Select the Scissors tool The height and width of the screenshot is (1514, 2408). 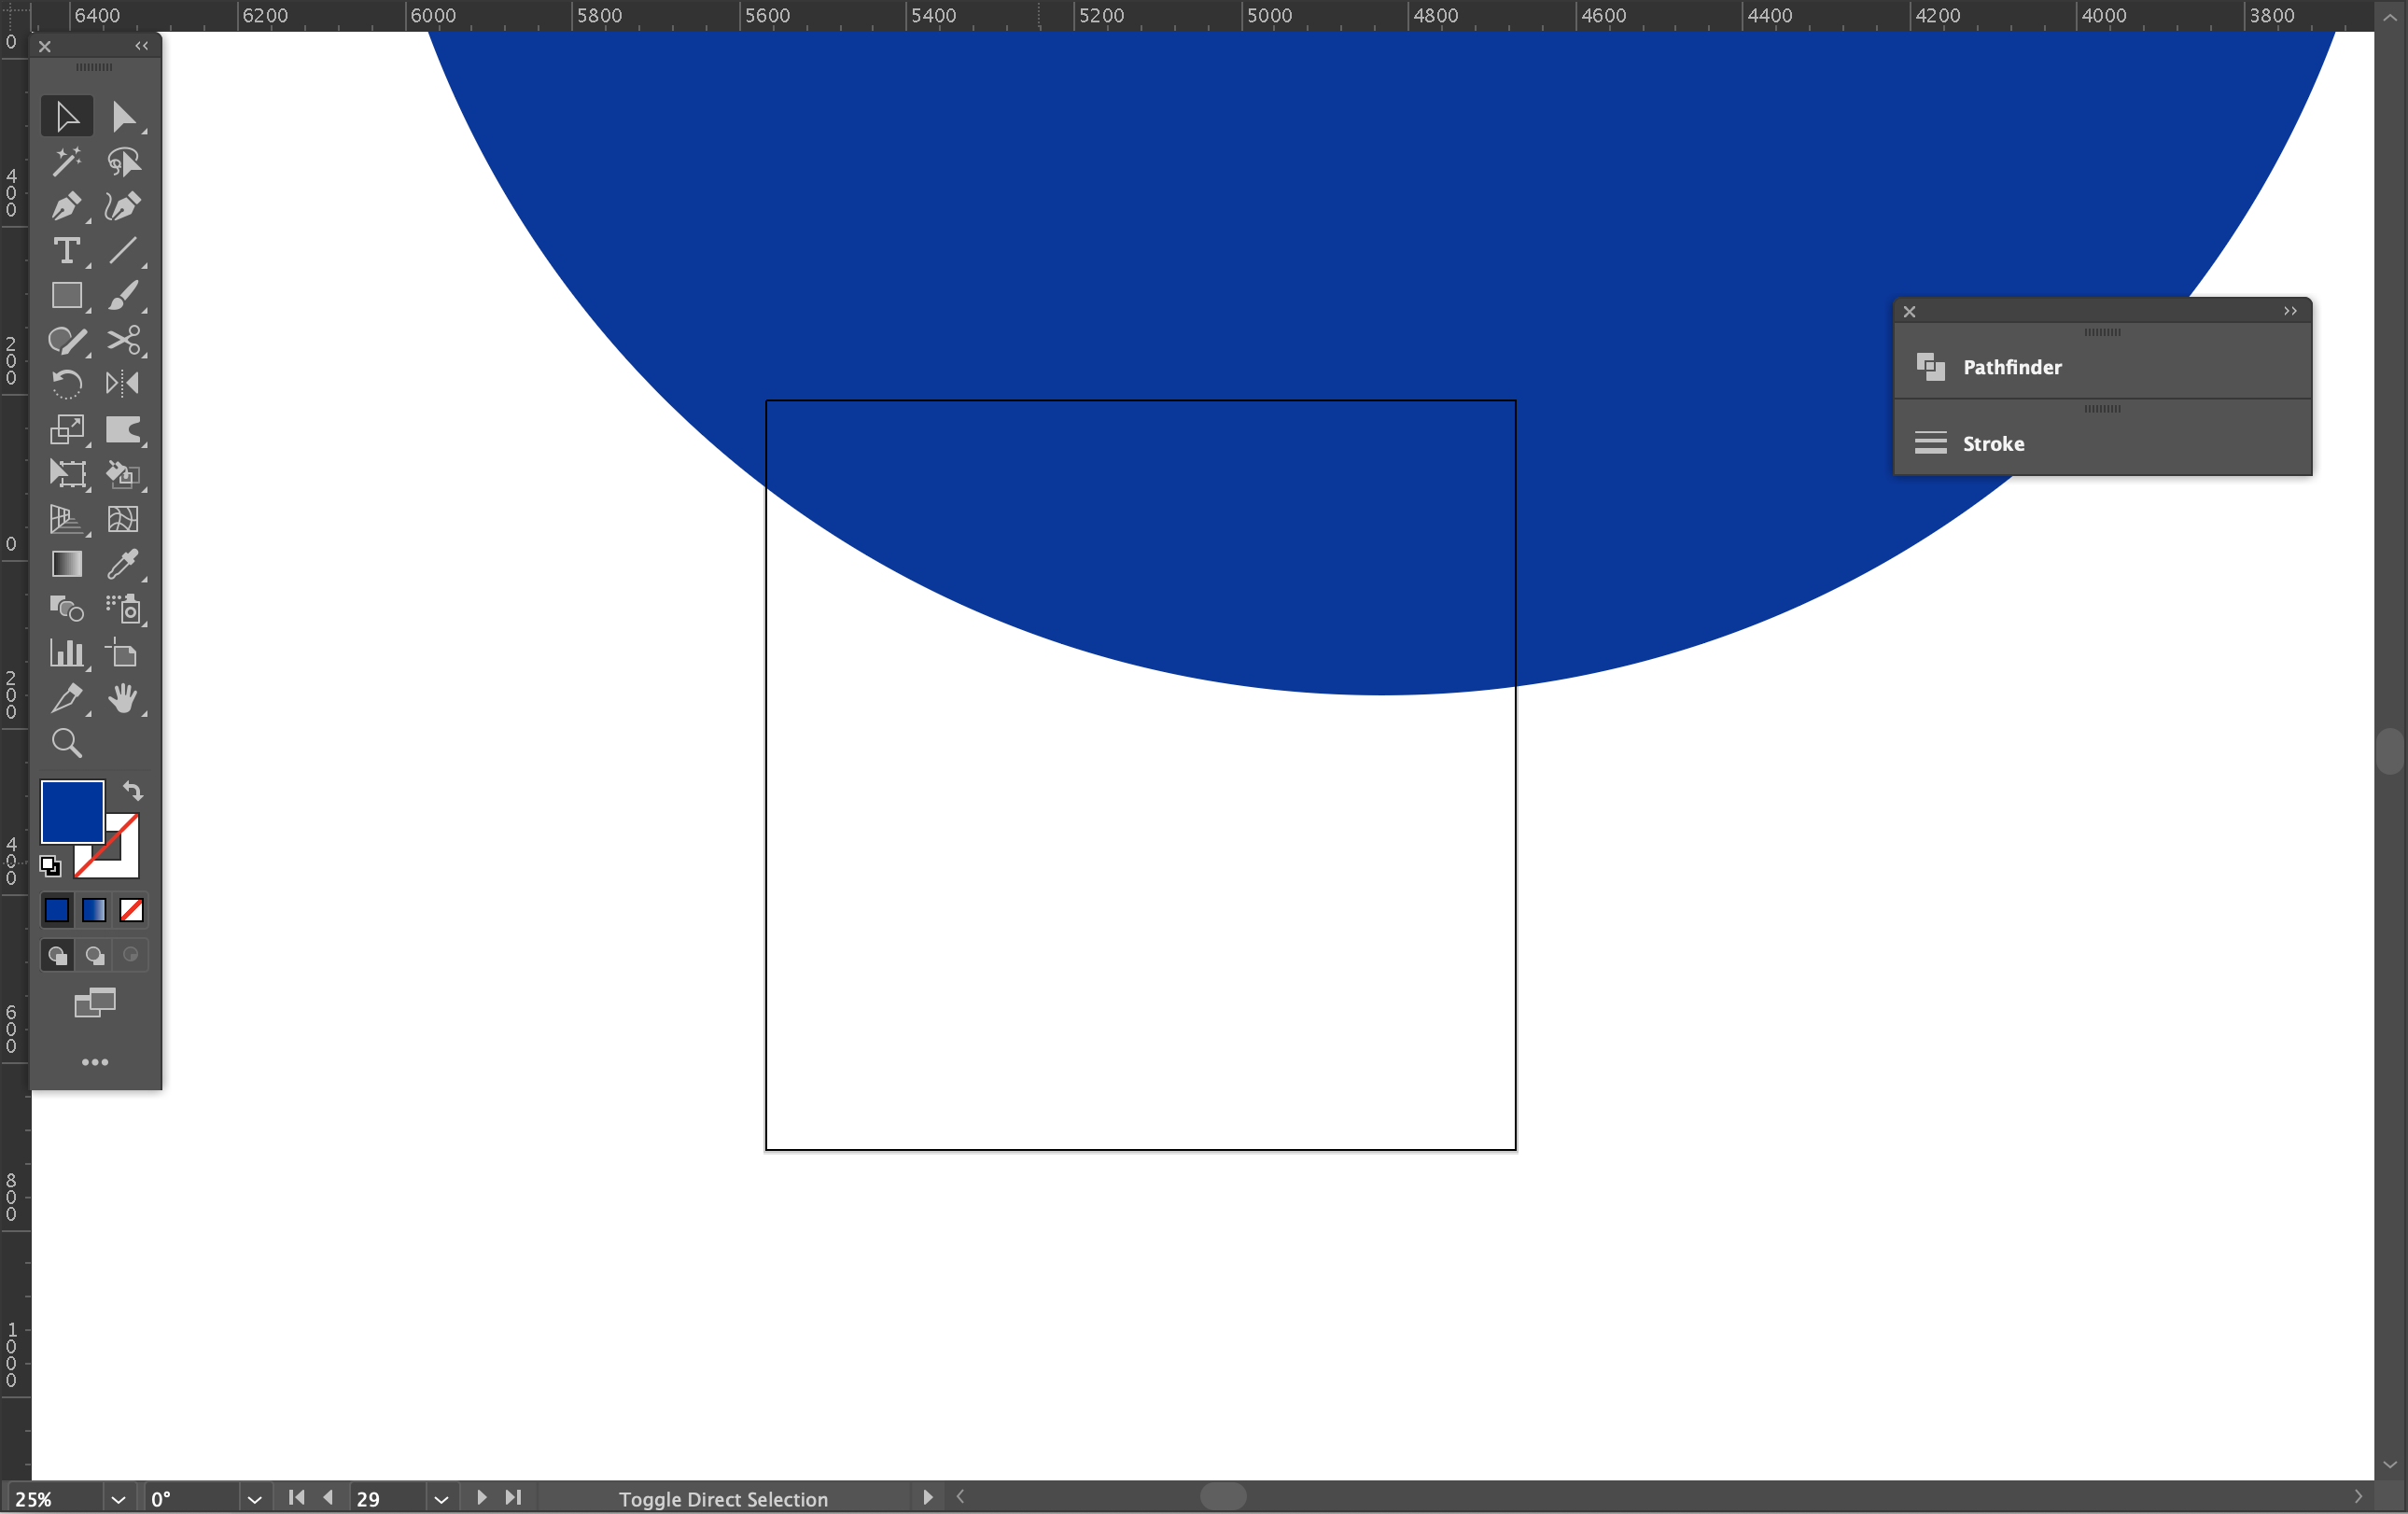click(122, 340)
